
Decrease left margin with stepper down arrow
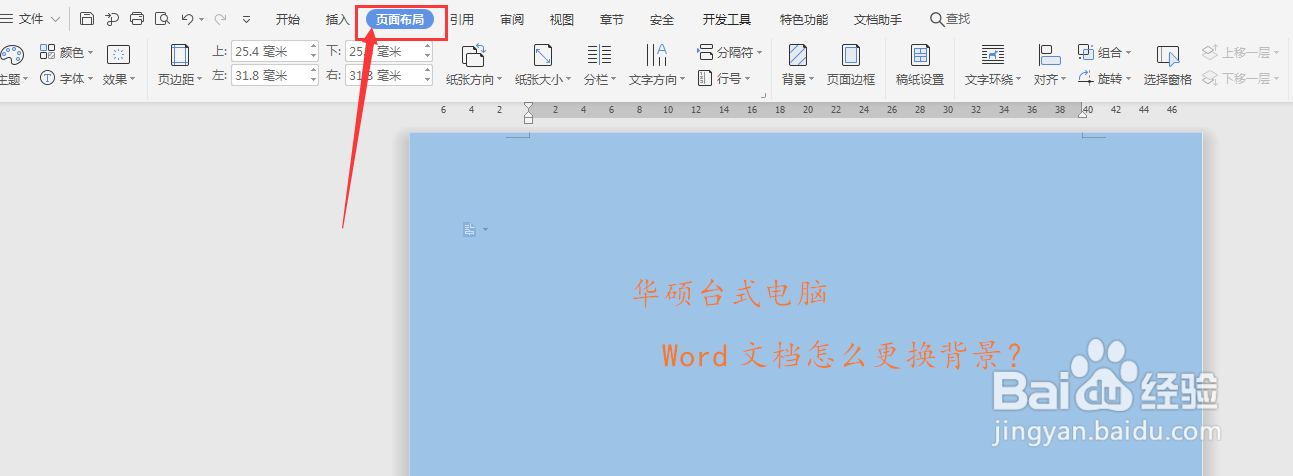pos(314,80)
